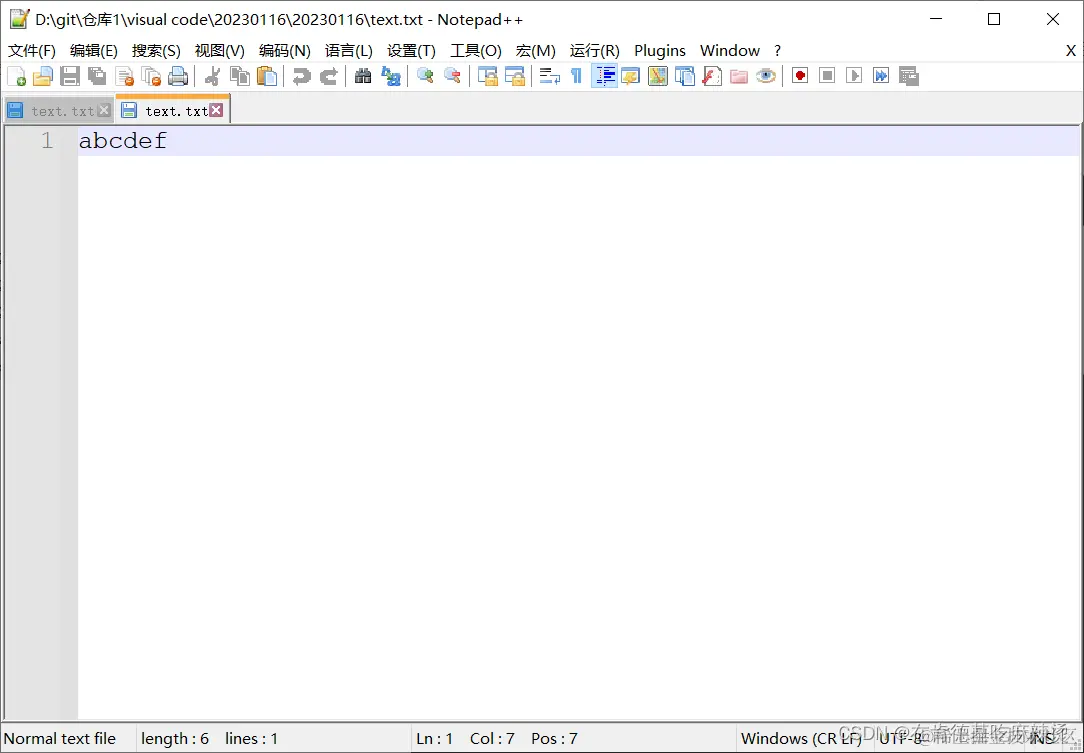Toggle file monitoring eye icon
The image size is (1084, 753).
765,76
